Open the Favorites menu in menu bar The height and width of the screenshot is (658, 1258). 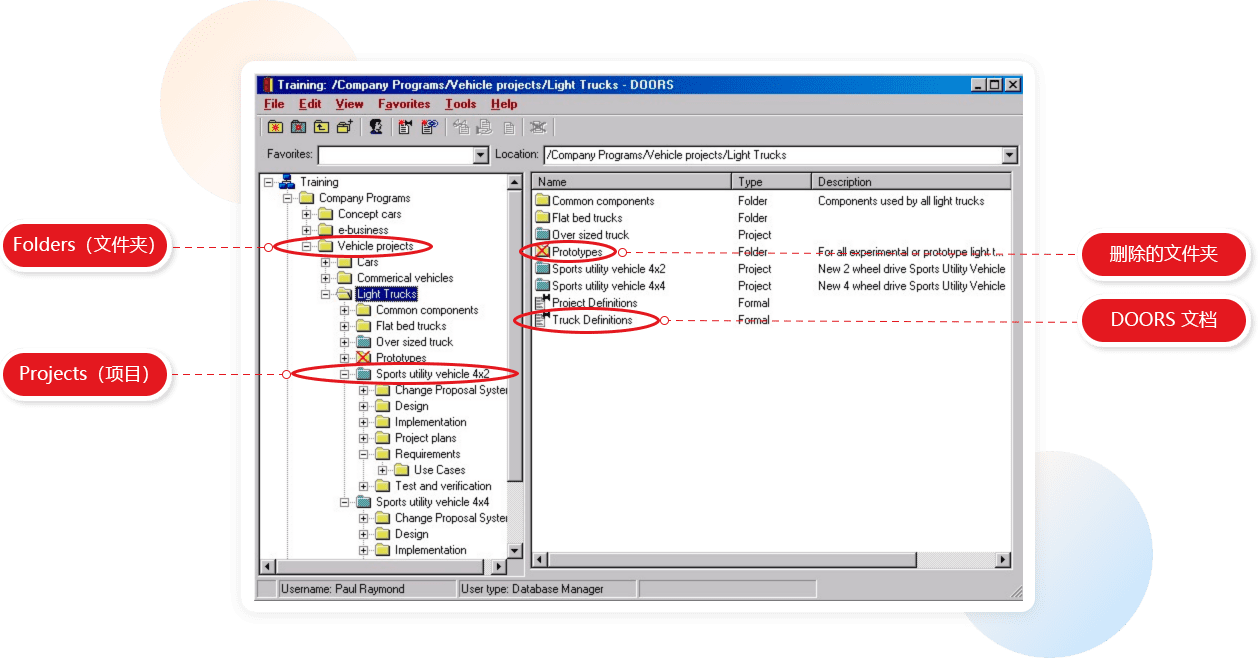tap(404, 104)
